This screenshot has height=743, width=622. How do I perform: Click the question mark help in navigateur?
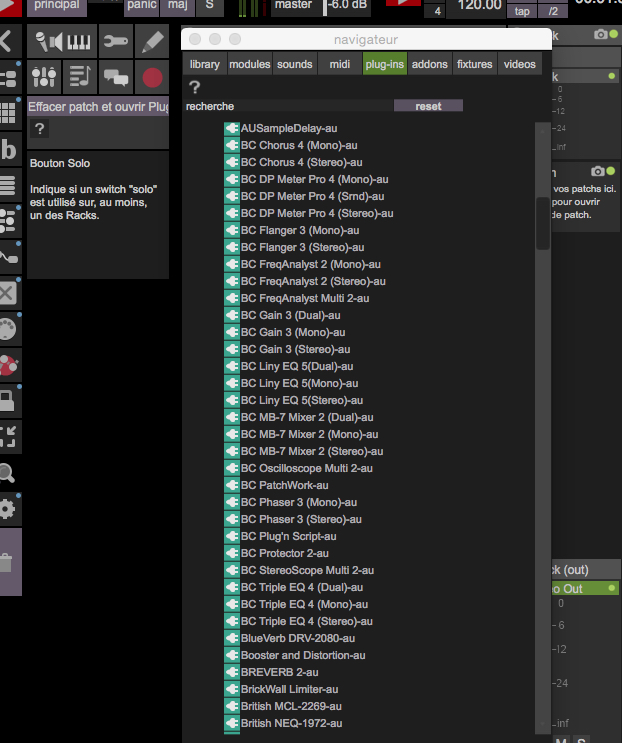coord(194,87)
